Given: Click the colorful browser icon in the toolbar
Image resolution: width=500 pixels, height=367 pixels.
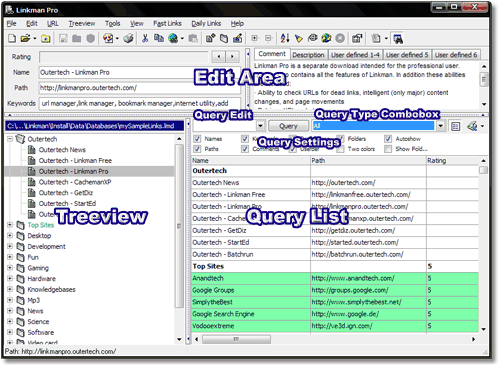Looking at the screenshot, I should click(x=108, y=39).
